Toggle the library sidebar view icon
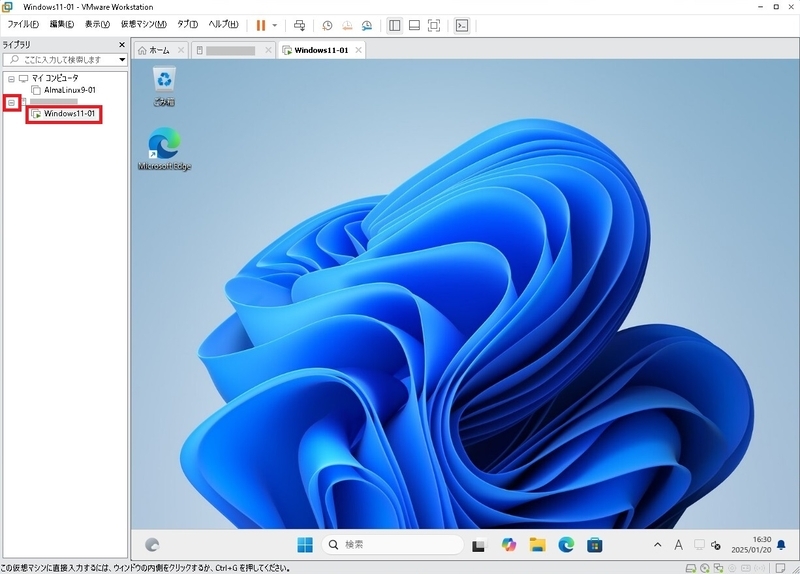 (x=394, y=26)
